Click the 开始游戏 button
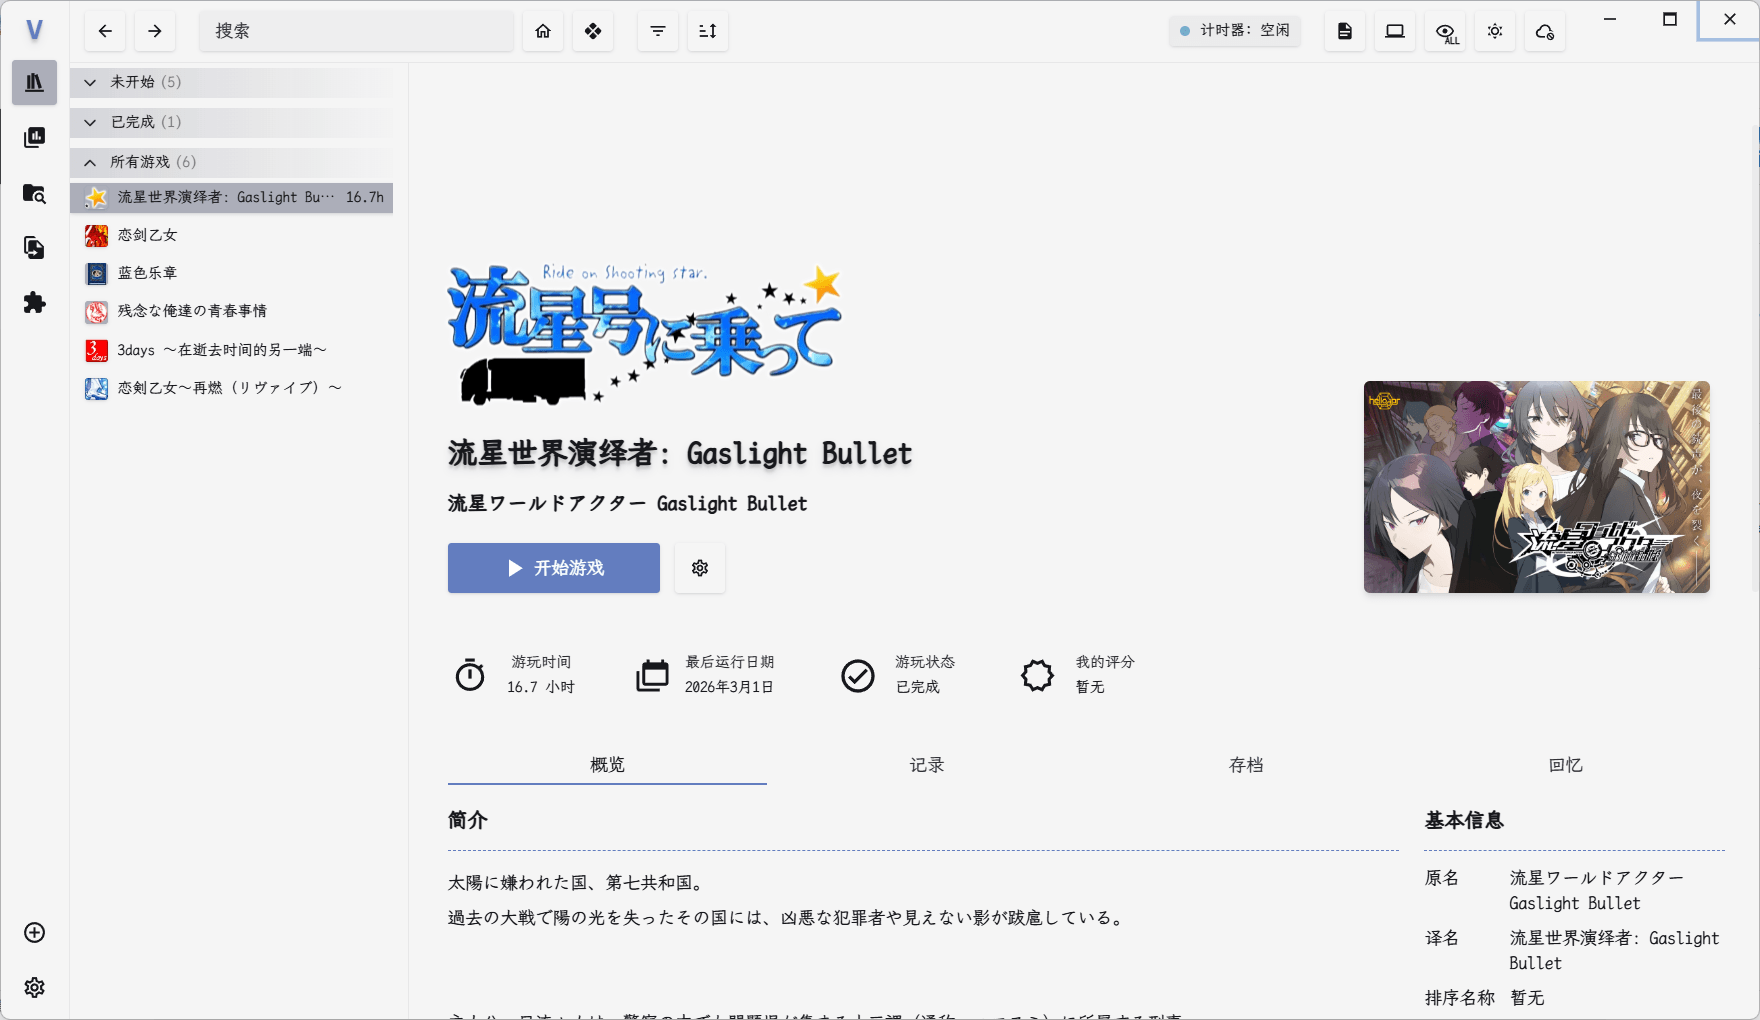 [x=554, y=568]
